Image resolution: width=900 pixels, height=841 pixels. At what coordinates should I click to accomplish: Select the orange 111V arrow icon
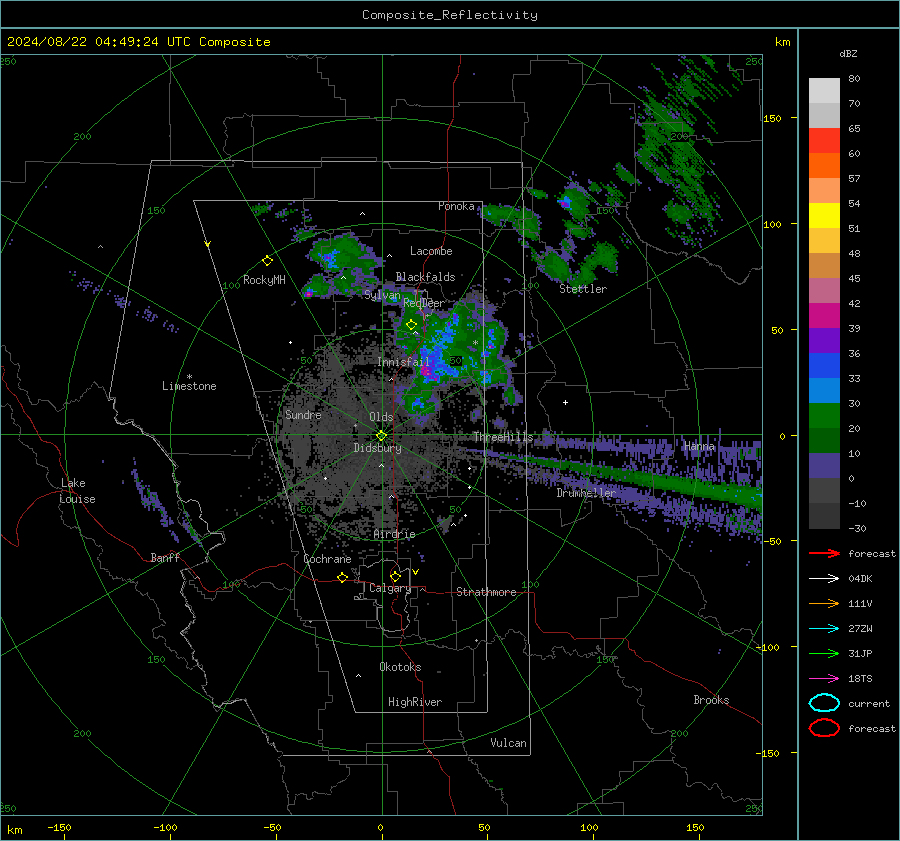824,603
